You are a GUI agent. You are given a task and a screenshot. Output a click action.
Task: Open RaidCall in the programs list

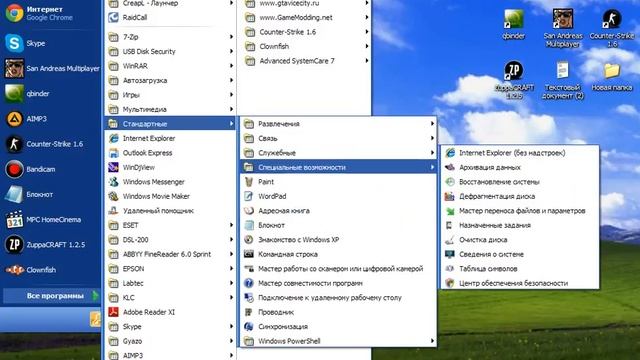171,18
